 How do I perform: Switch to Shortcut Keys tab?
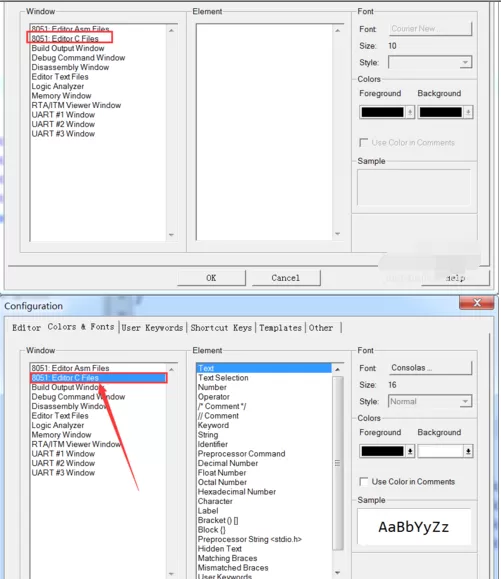tap(221, 328)
